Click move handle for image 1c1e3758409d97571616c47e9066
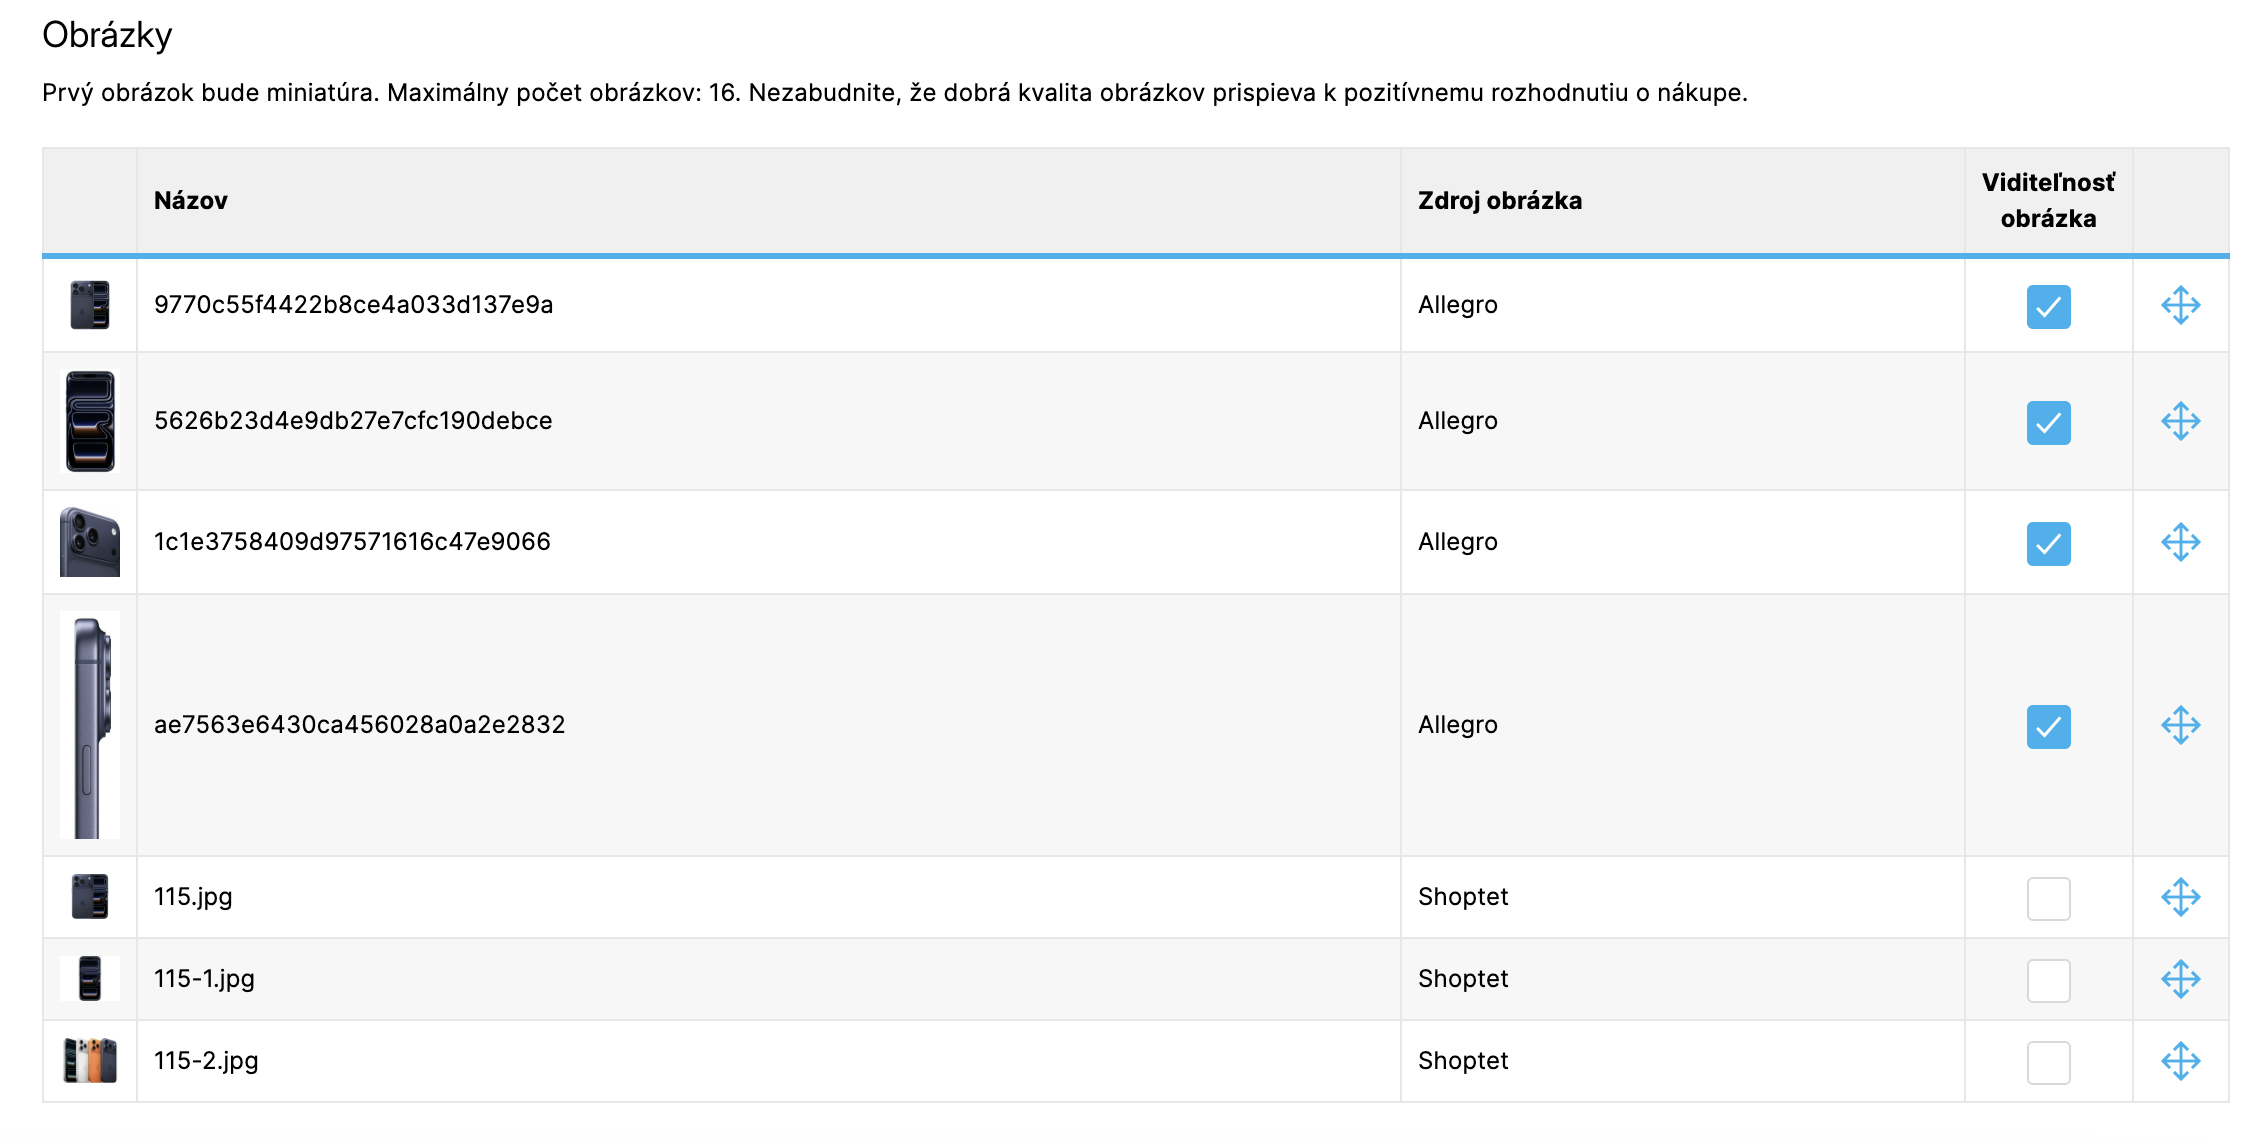This screenshot has width=2260, height=1144. coord(2180,542)
